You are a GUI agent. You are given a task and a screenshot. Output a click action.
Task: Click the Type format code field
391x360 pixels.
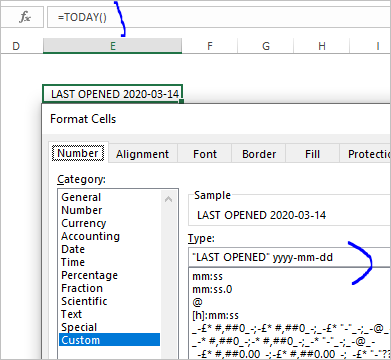289,257
